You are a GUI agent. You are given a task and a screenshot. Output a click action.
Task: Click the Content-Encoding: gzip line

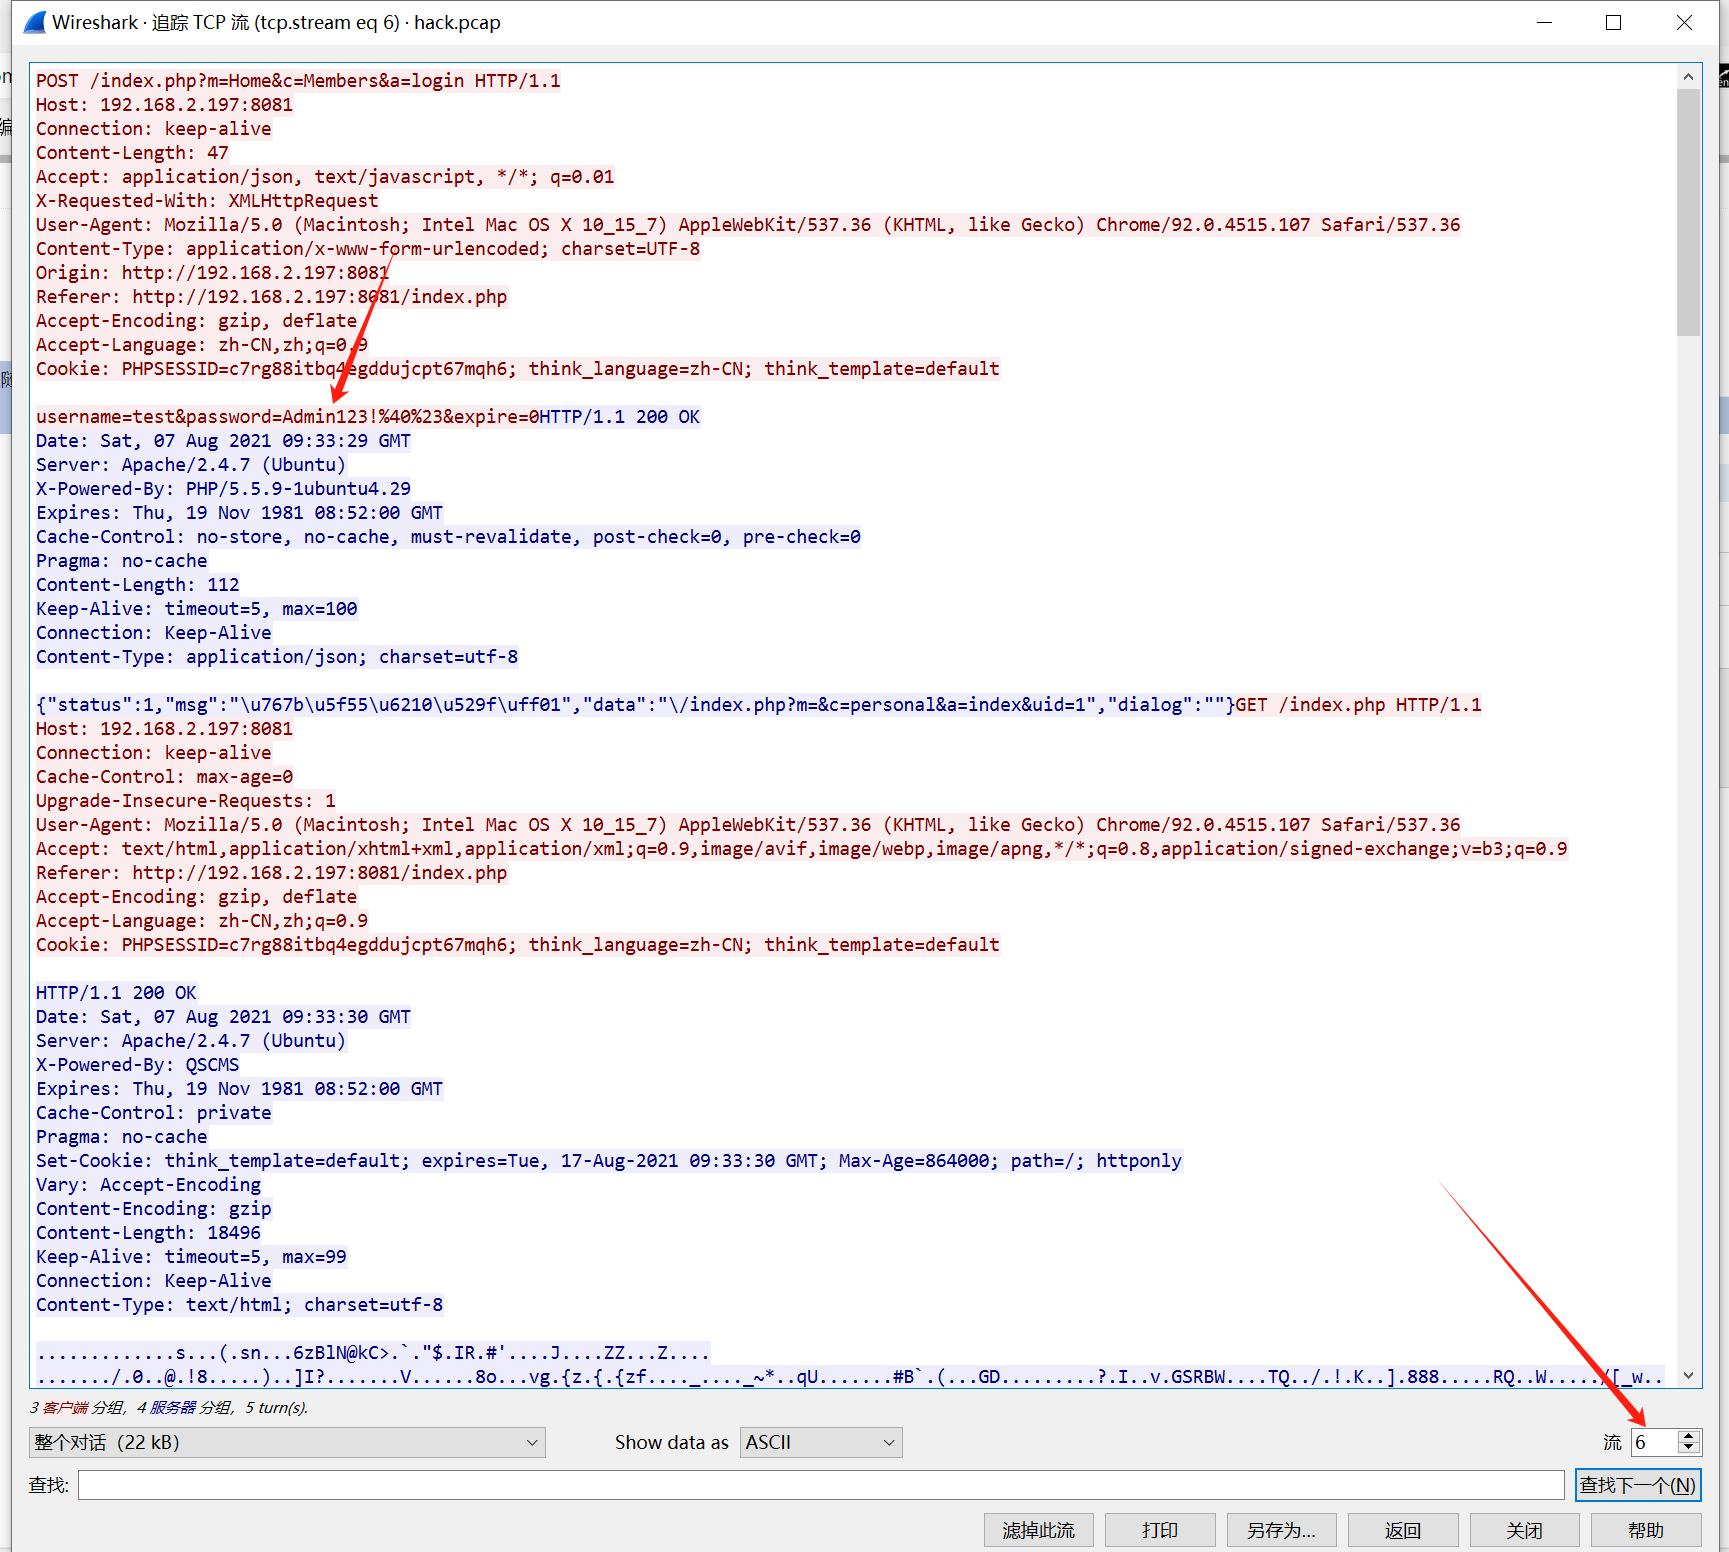point(154,1209)
